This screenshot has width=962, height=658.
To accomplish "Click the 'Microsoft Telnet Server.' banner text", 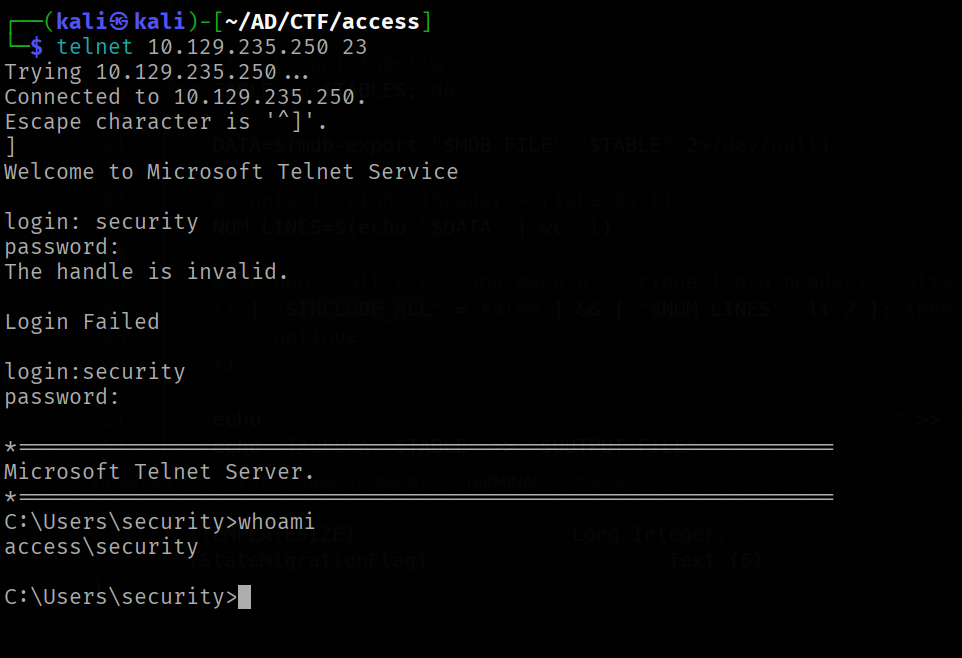I will 160,472.
